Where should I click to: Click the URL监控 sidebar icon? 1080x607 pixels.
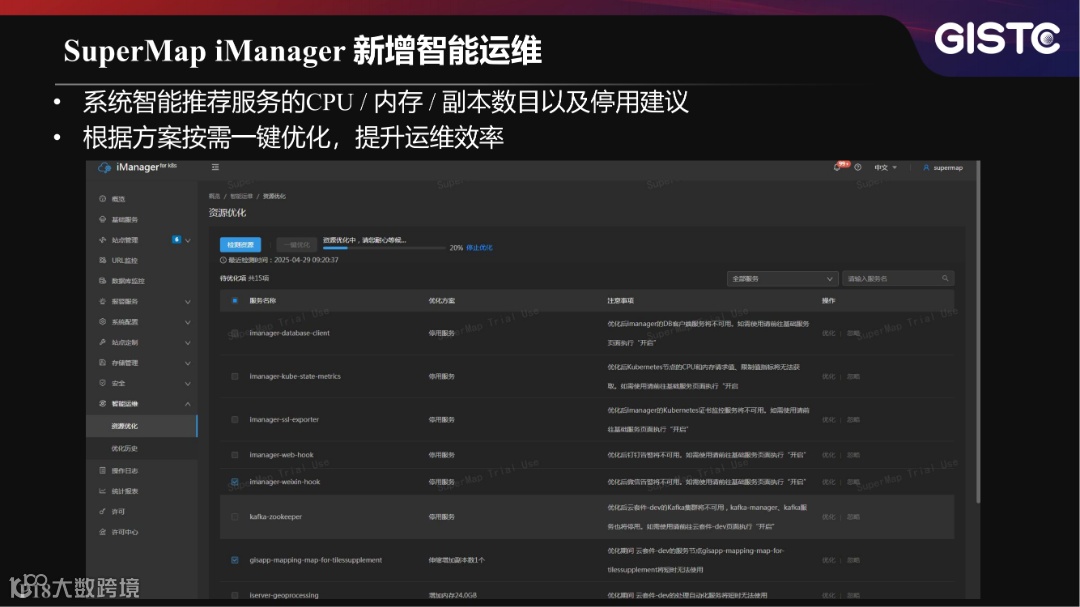click(x=103, y=260)
